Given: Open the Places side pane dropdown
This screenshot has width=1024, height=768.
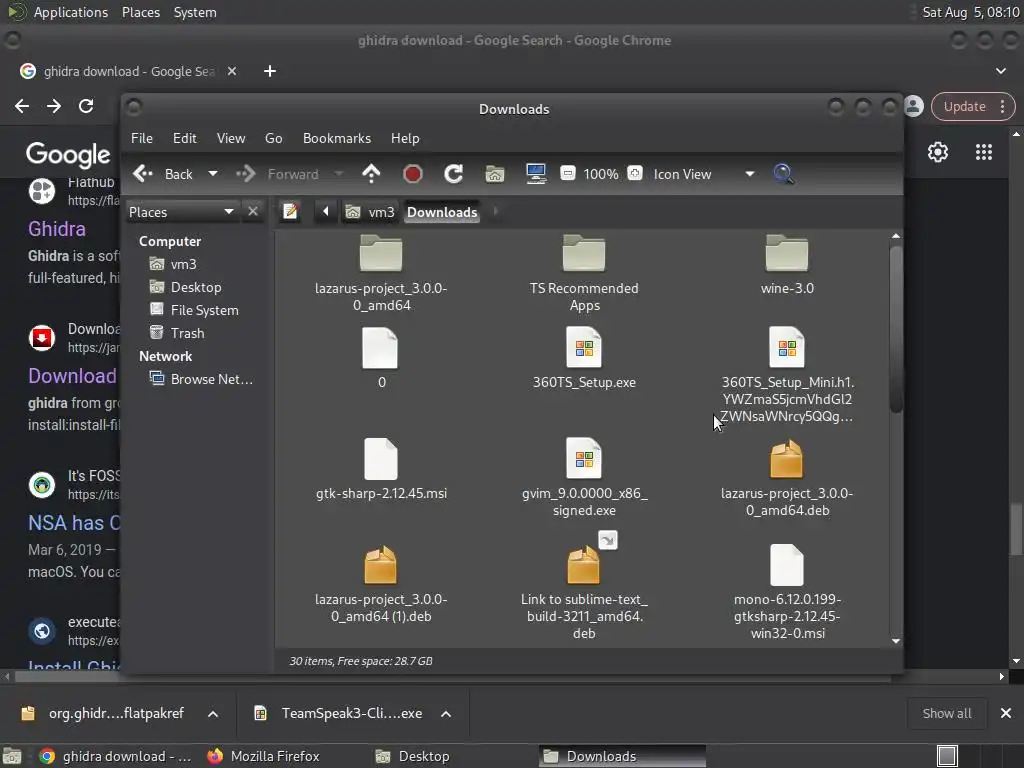Looking at the screenshot, I should point(181,212).
